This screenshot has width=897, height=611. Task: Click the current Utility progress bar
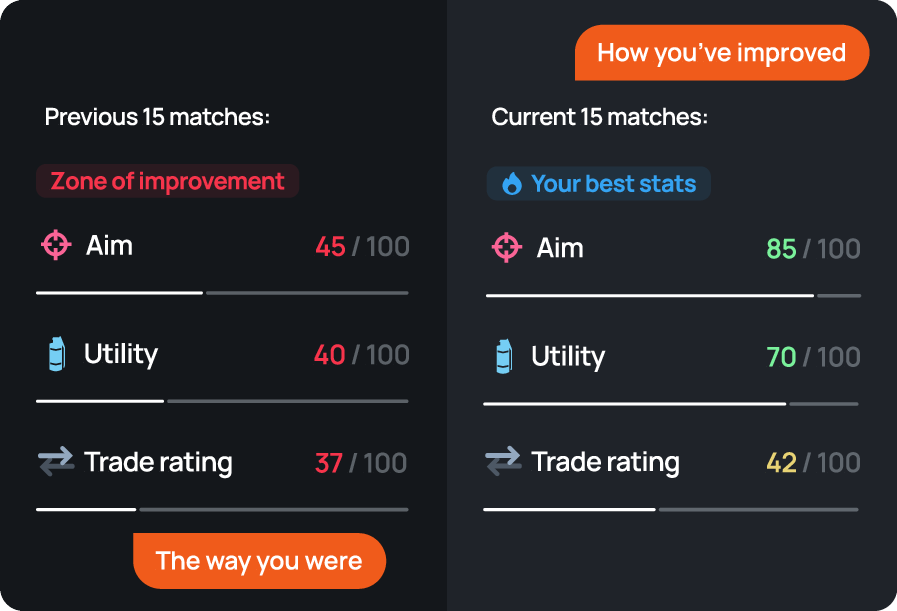[670, 404]
